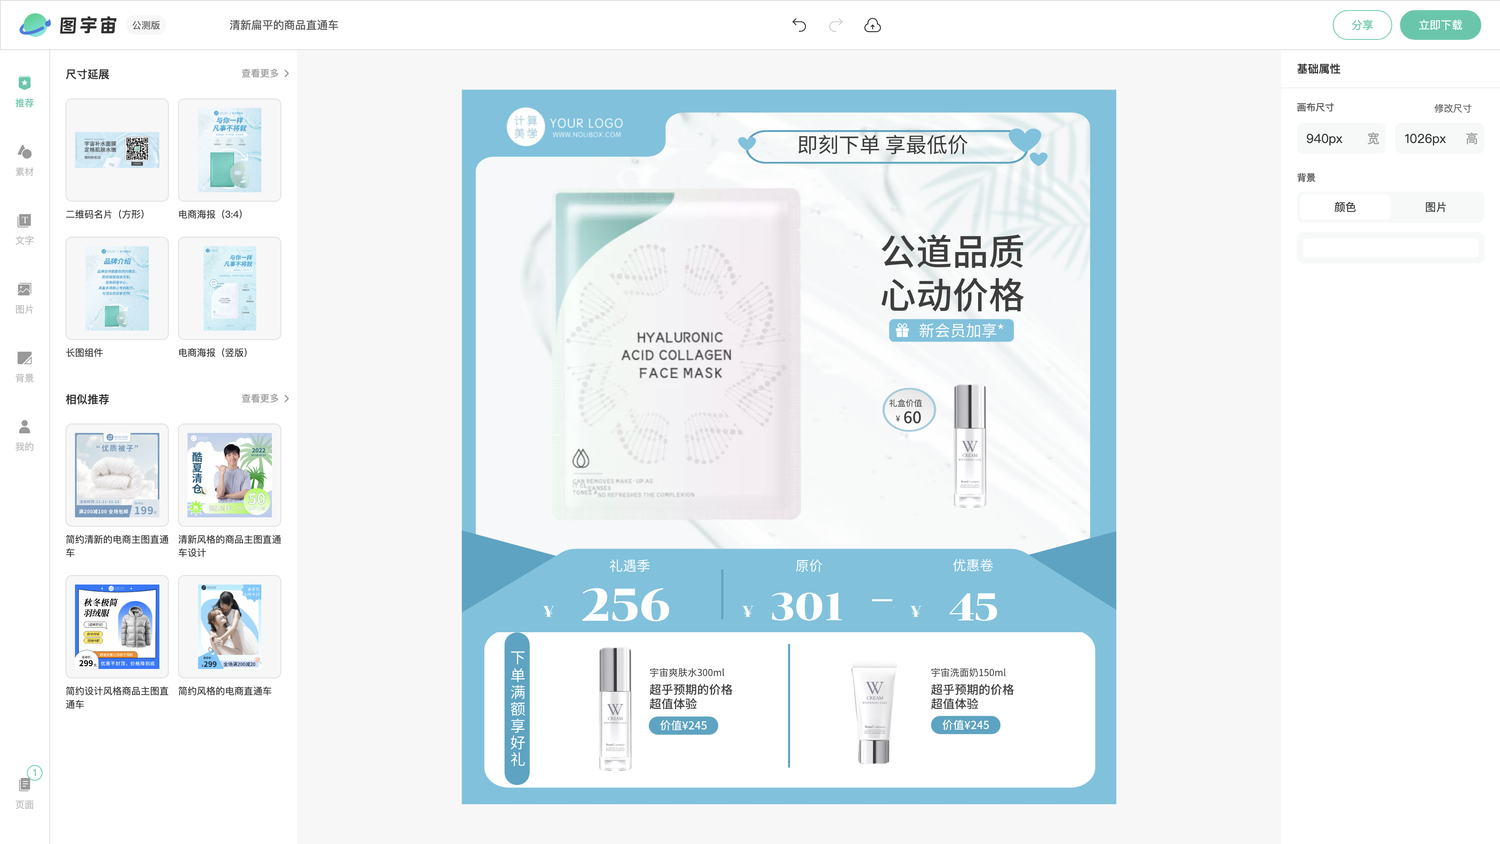The width and height of the screenshot is (1500, 844).
Task: Undo the last action
Action: 799,25
